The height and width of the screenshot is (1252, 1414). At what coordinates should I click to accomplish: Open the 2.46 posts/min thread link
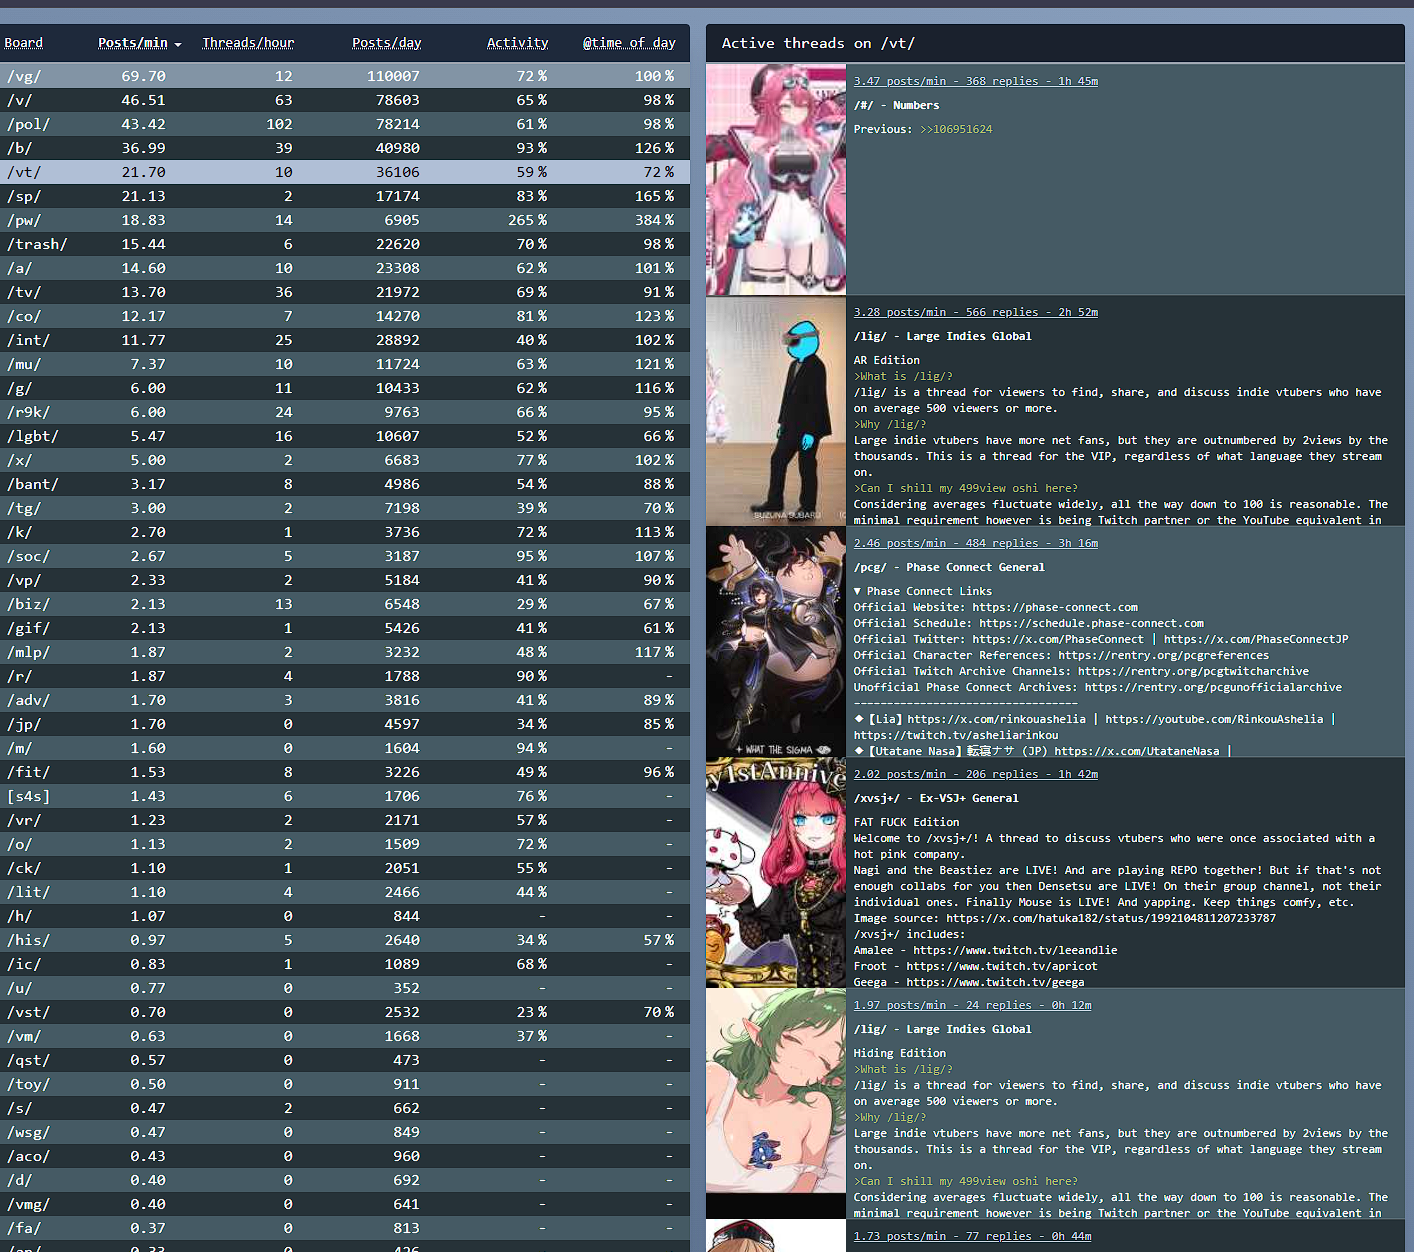[976, 543]
